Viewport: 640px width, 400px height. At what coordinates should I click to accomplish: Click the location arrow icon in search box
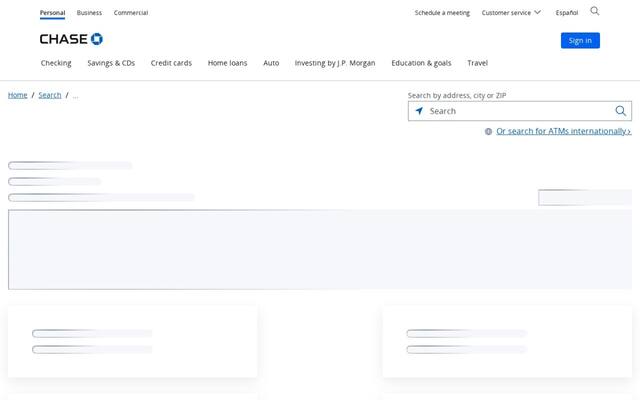[419, 111]
